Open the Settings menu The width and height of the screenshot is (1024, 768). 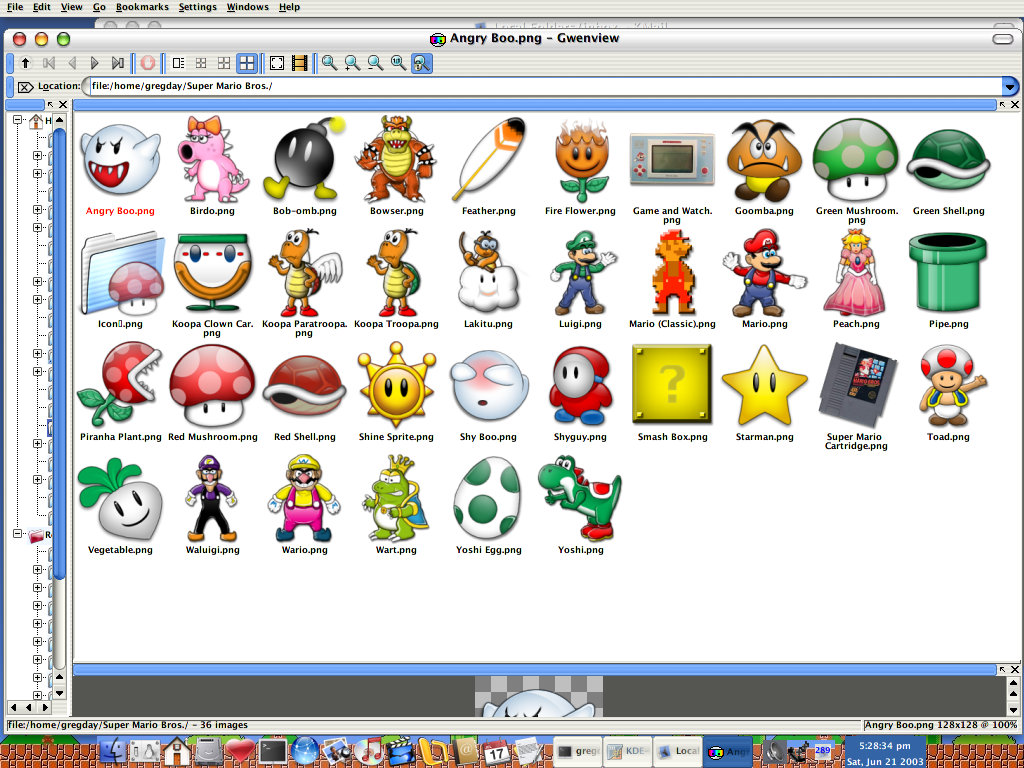point(197,7)
